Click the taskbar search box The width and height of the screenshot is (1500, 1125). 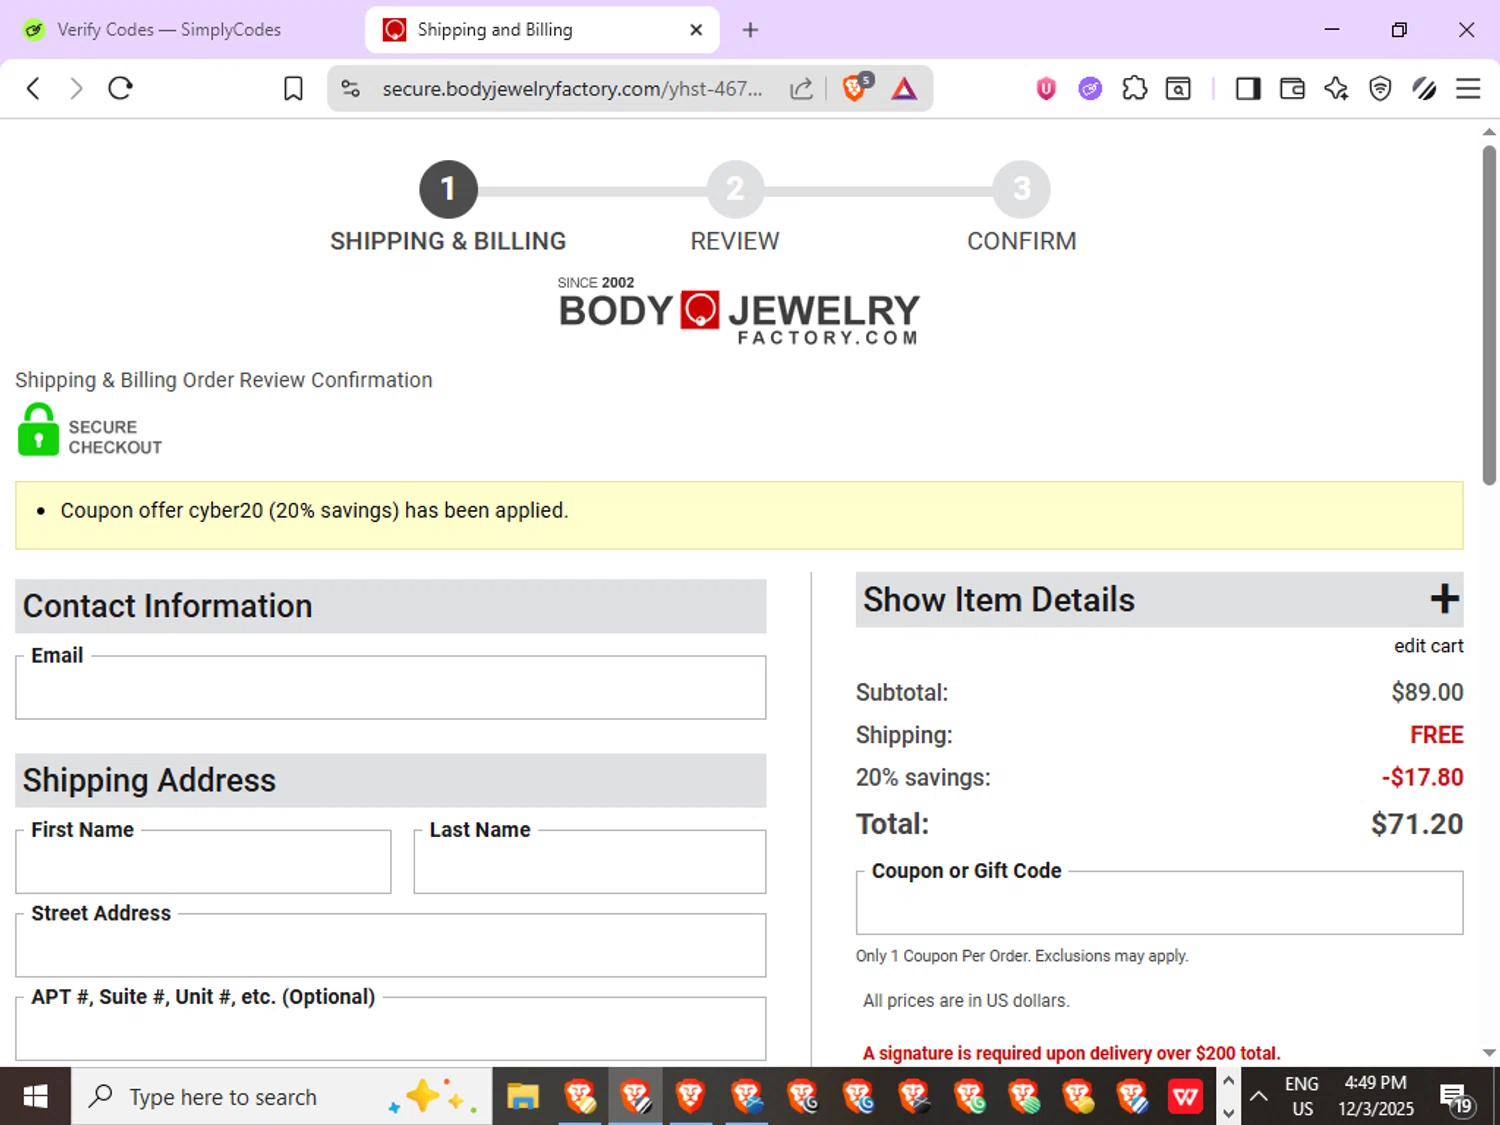coord(282,1097)
